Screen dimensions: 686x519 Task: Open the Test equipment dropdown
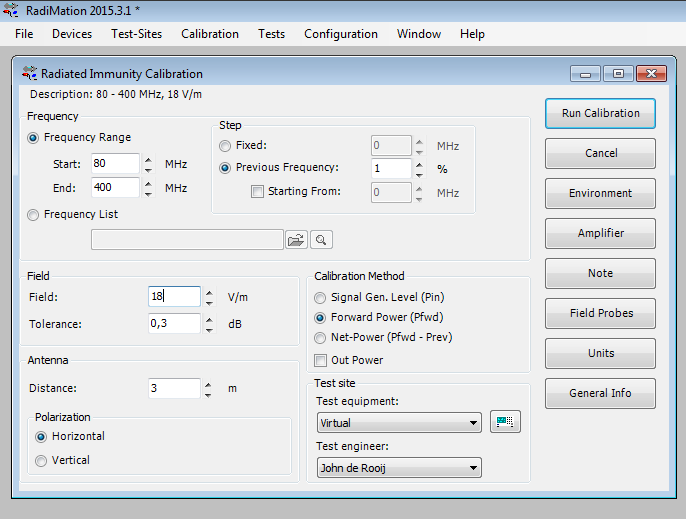tap(399, 423)
